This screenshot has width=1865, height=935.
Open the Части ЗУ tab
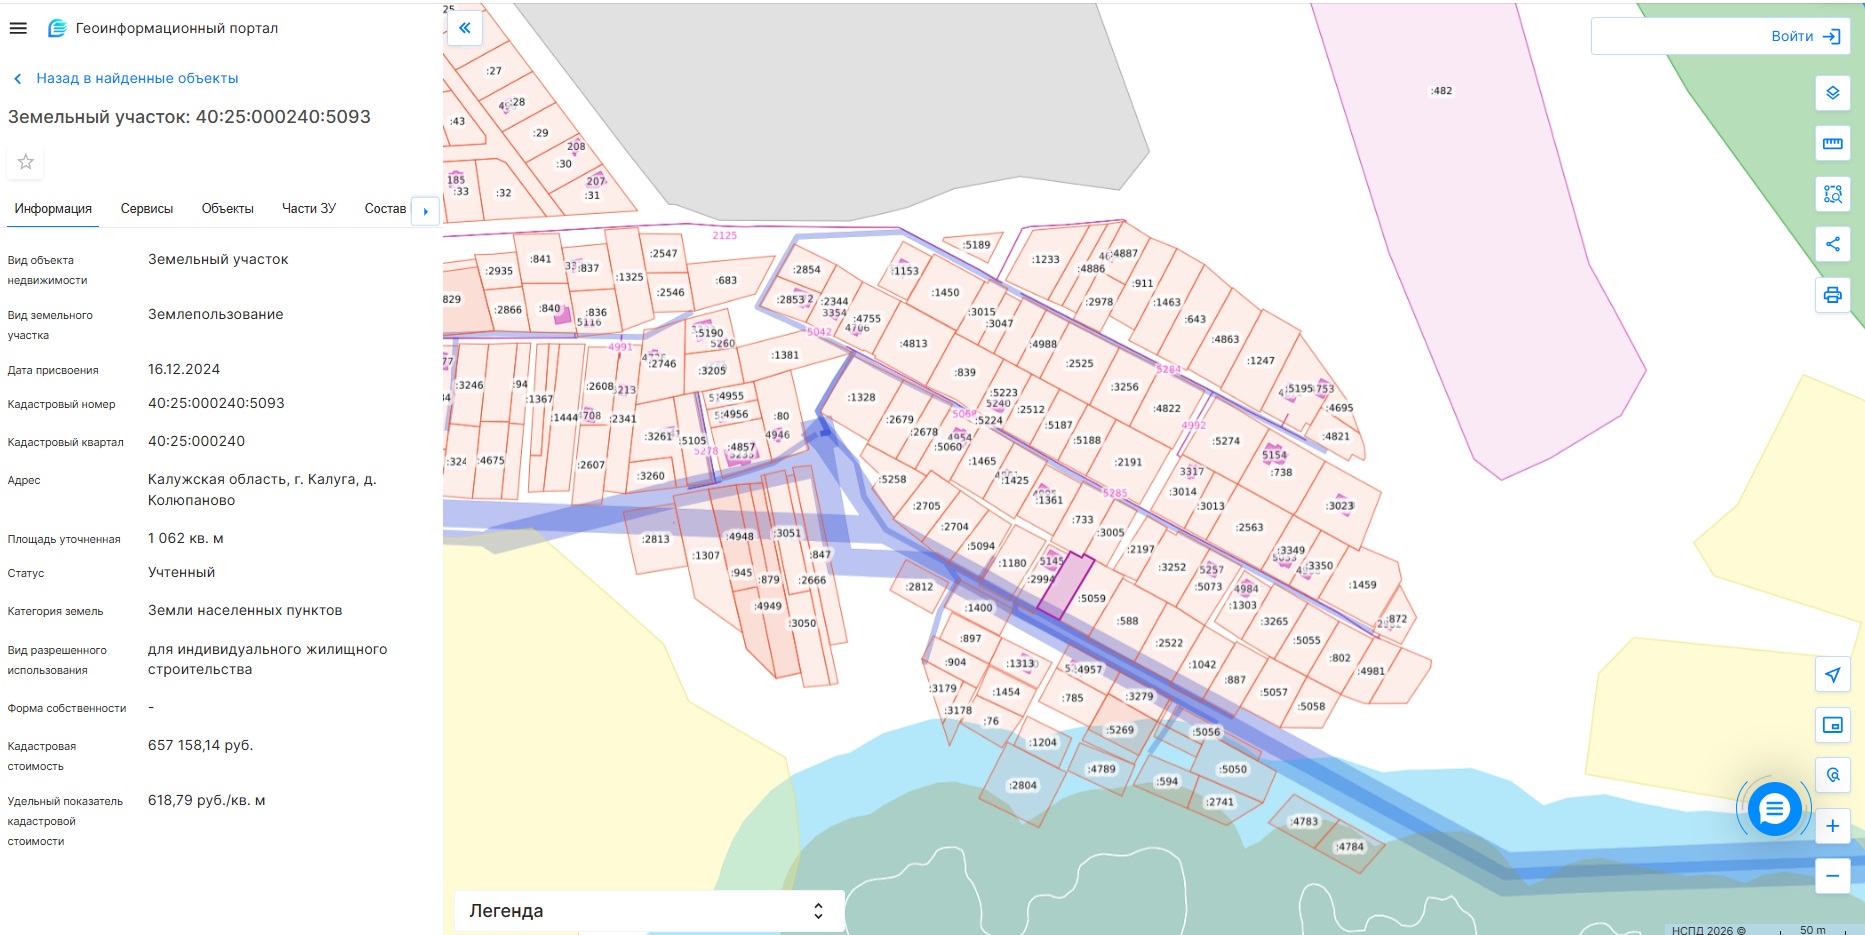309,209
